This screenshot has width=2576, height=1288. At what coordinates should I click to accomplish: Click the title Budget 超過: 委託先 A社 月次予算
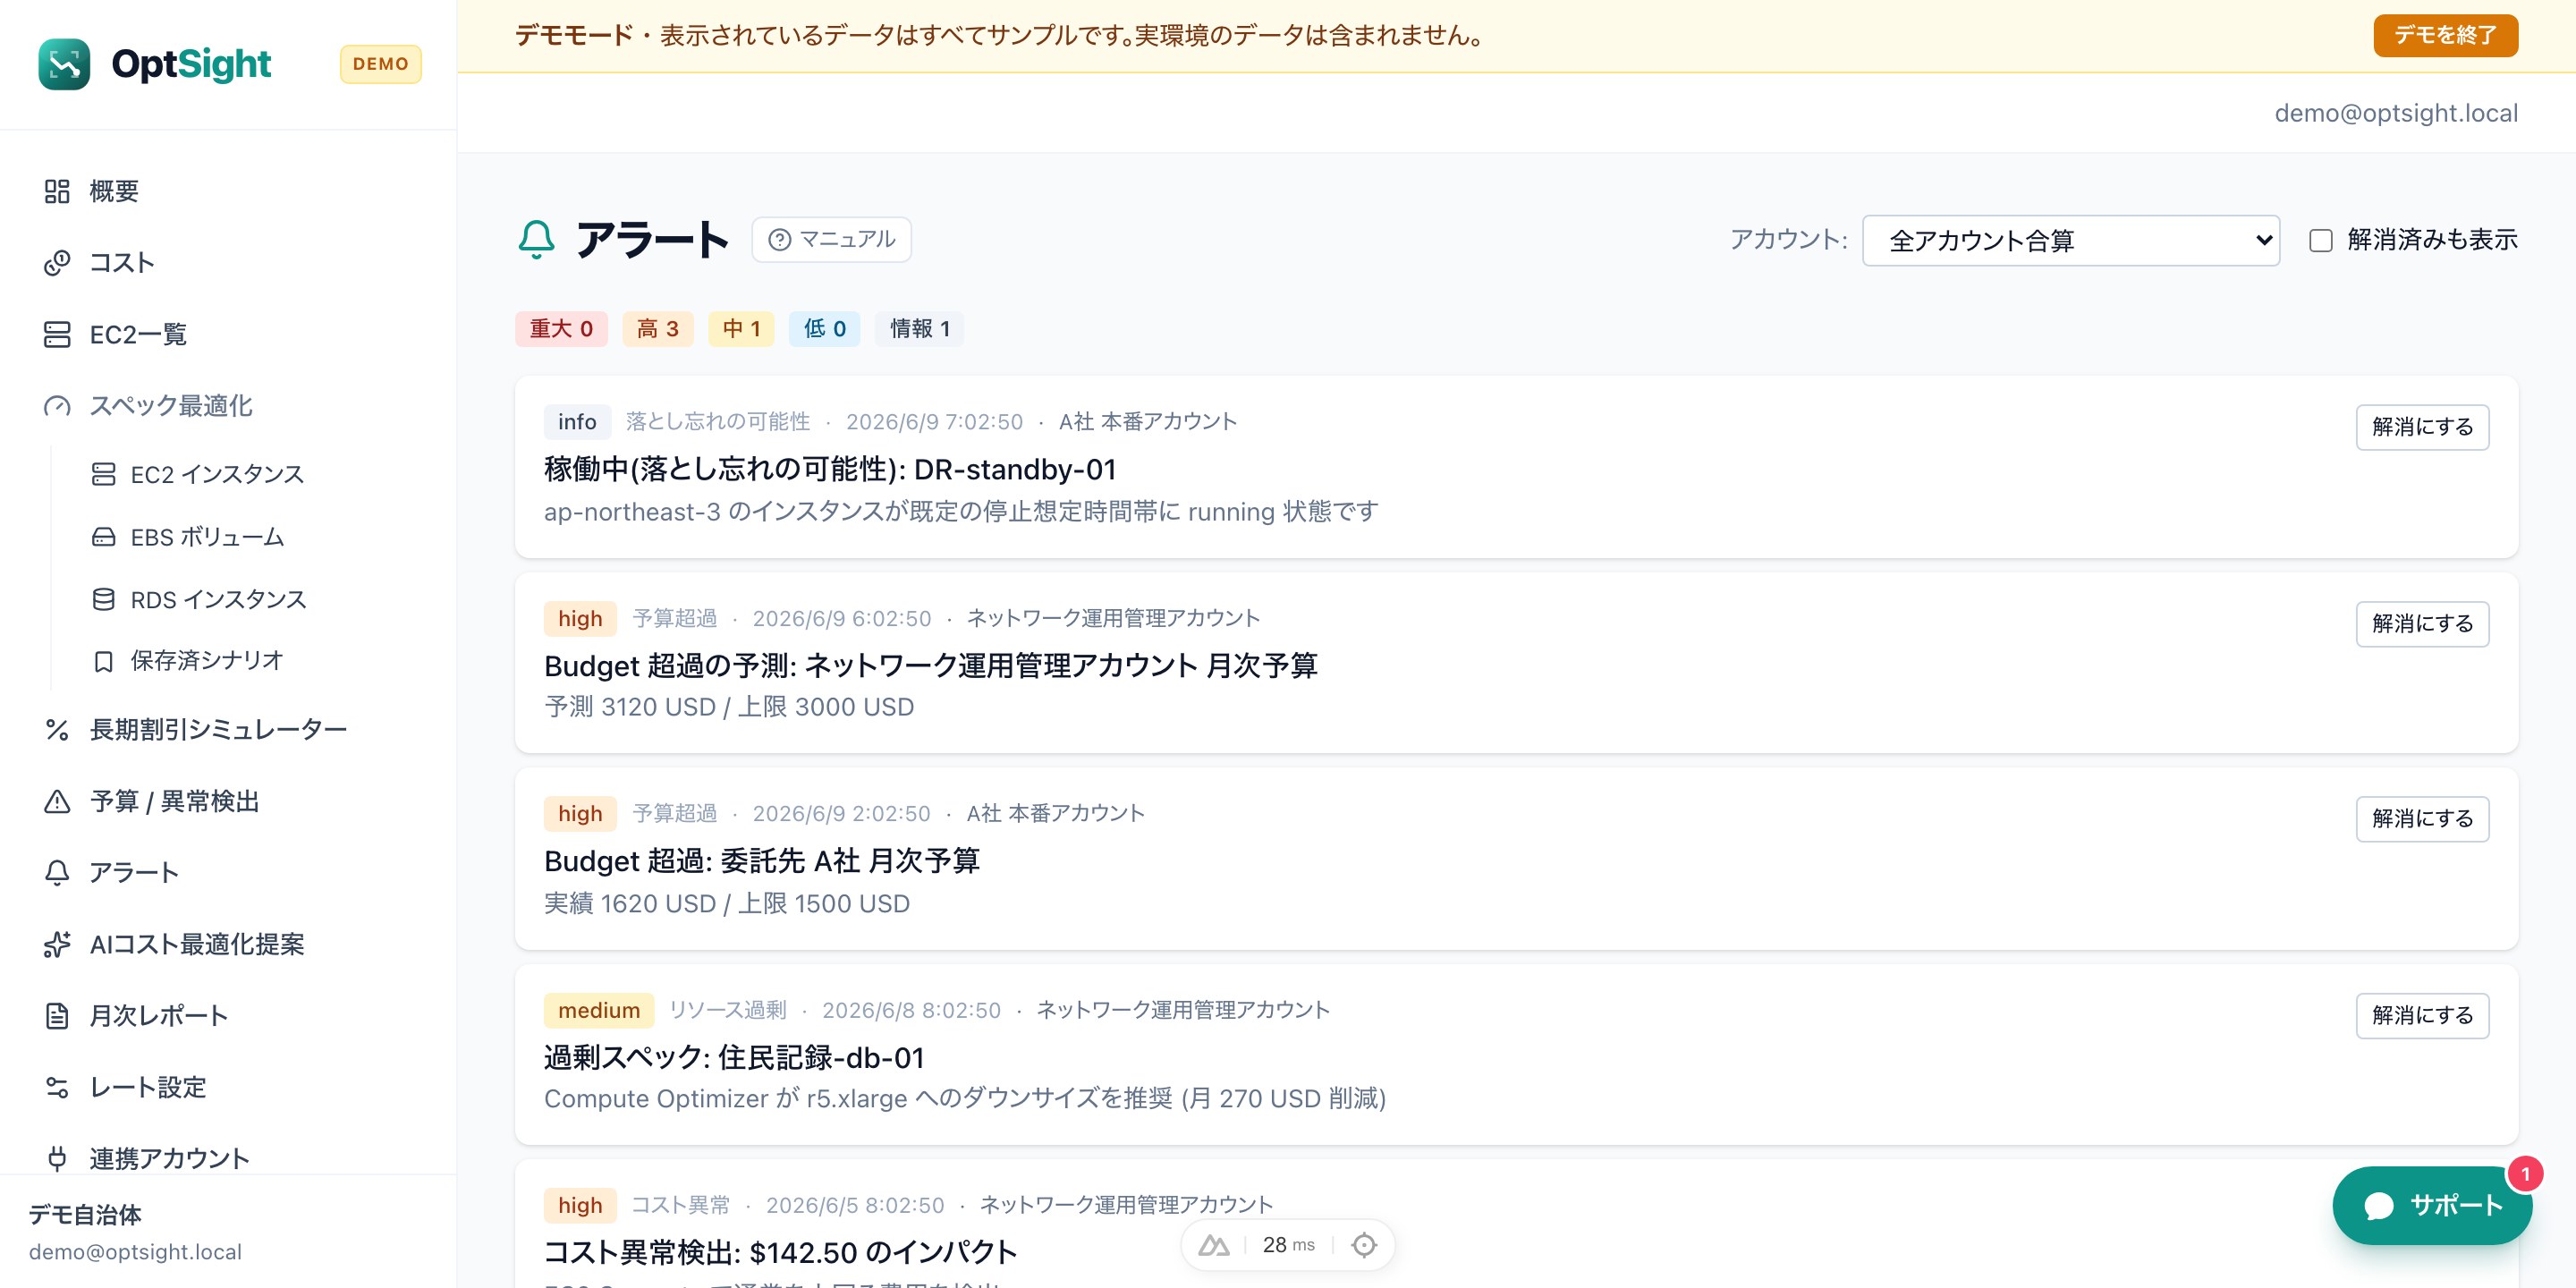tap(761, 861)
